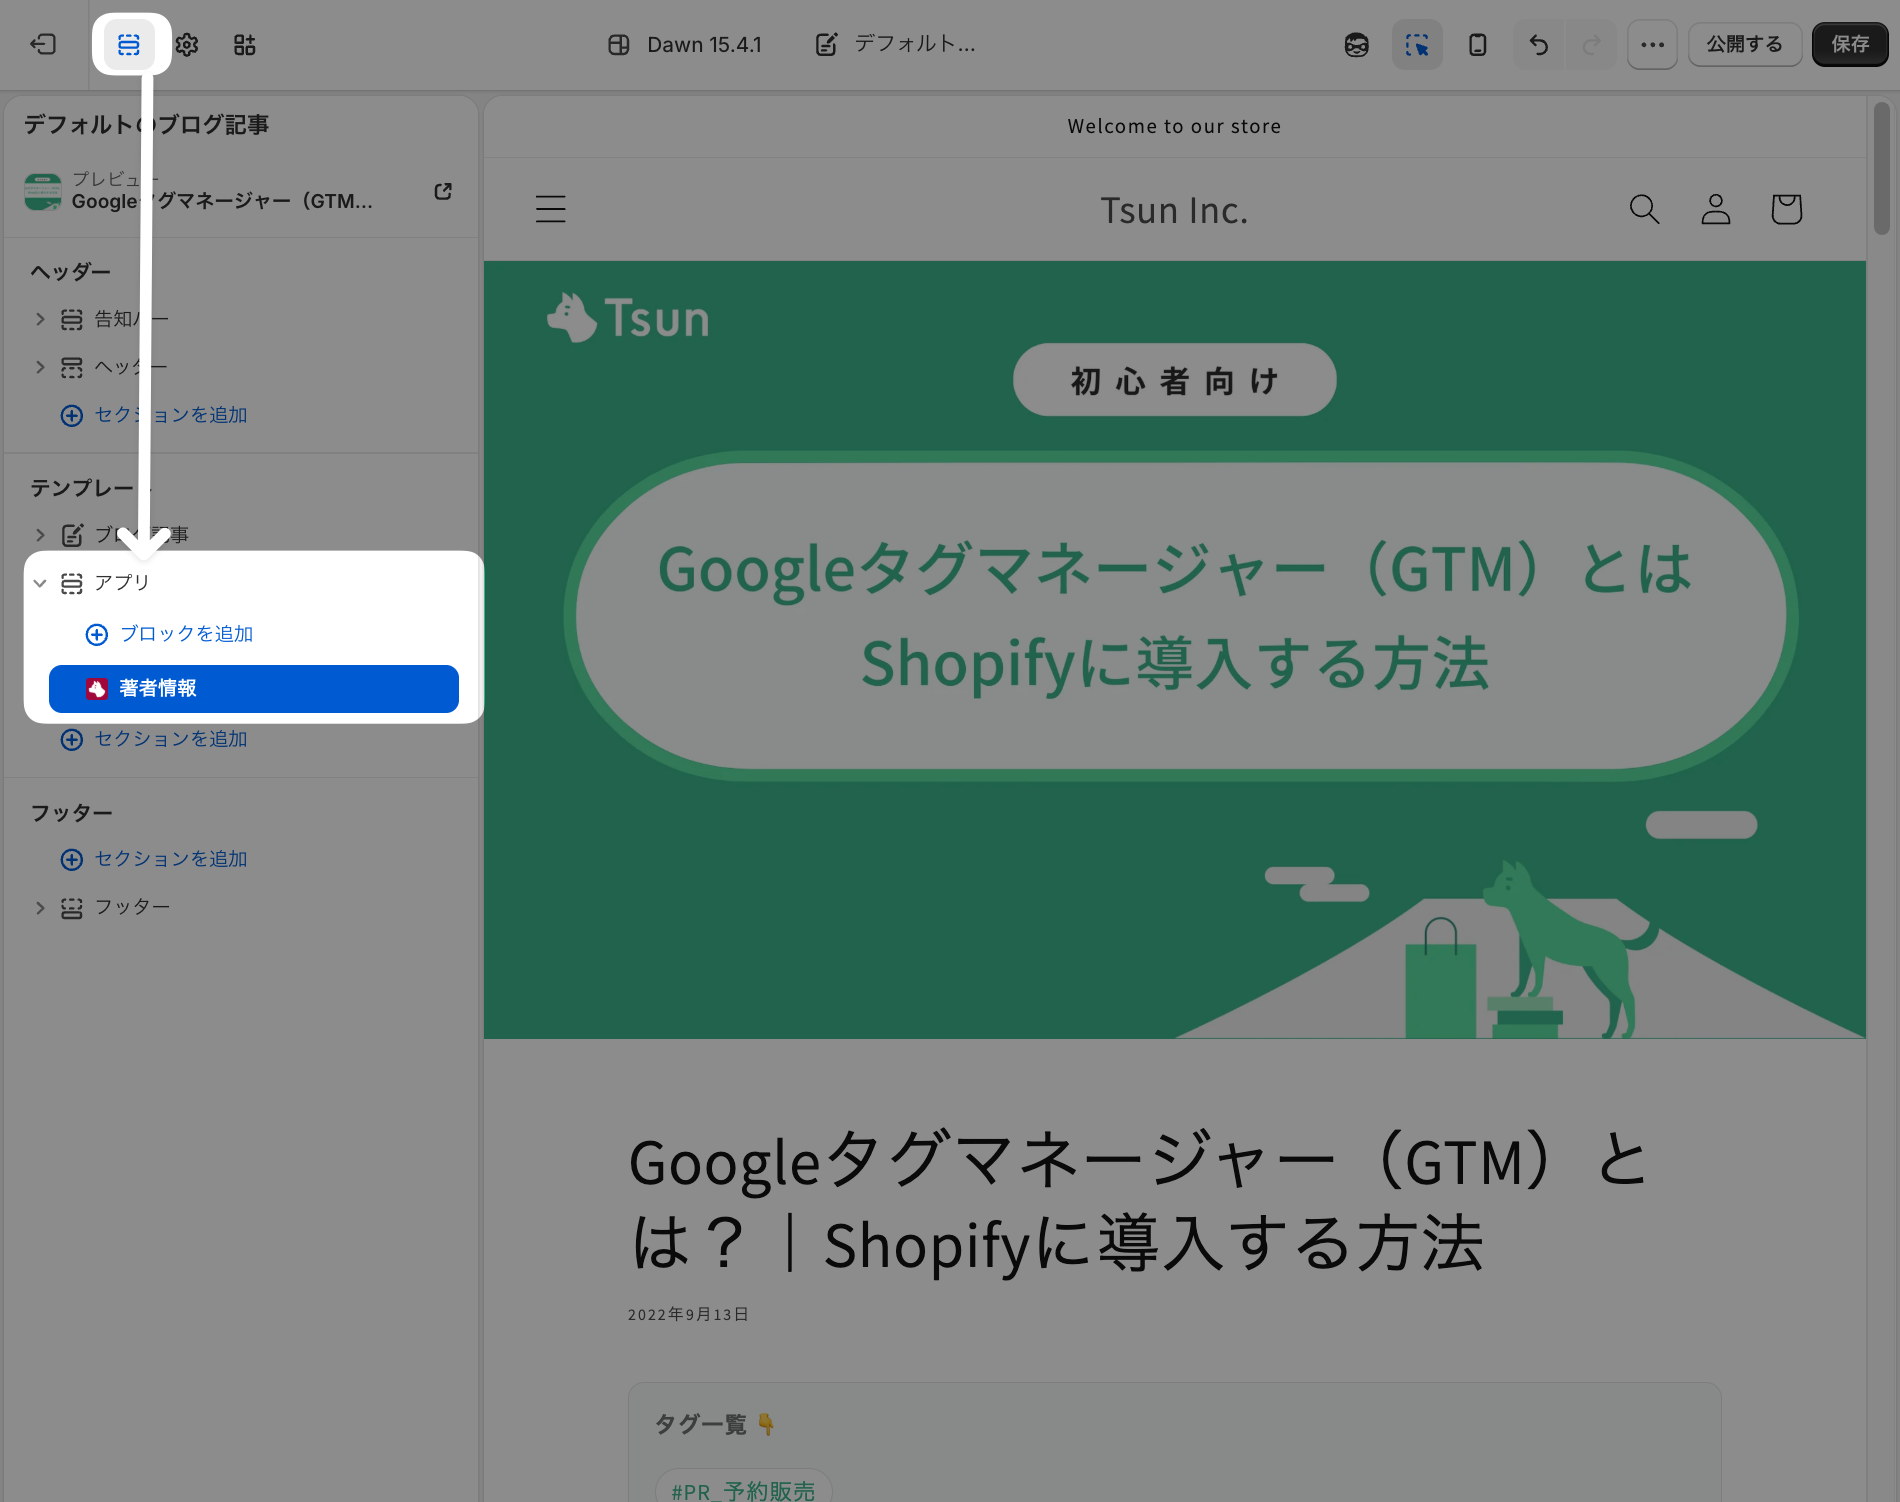The height and width of the screenshot is (1502, 1900).
Task: Select the 著者情報 app block
Action: 254,689
